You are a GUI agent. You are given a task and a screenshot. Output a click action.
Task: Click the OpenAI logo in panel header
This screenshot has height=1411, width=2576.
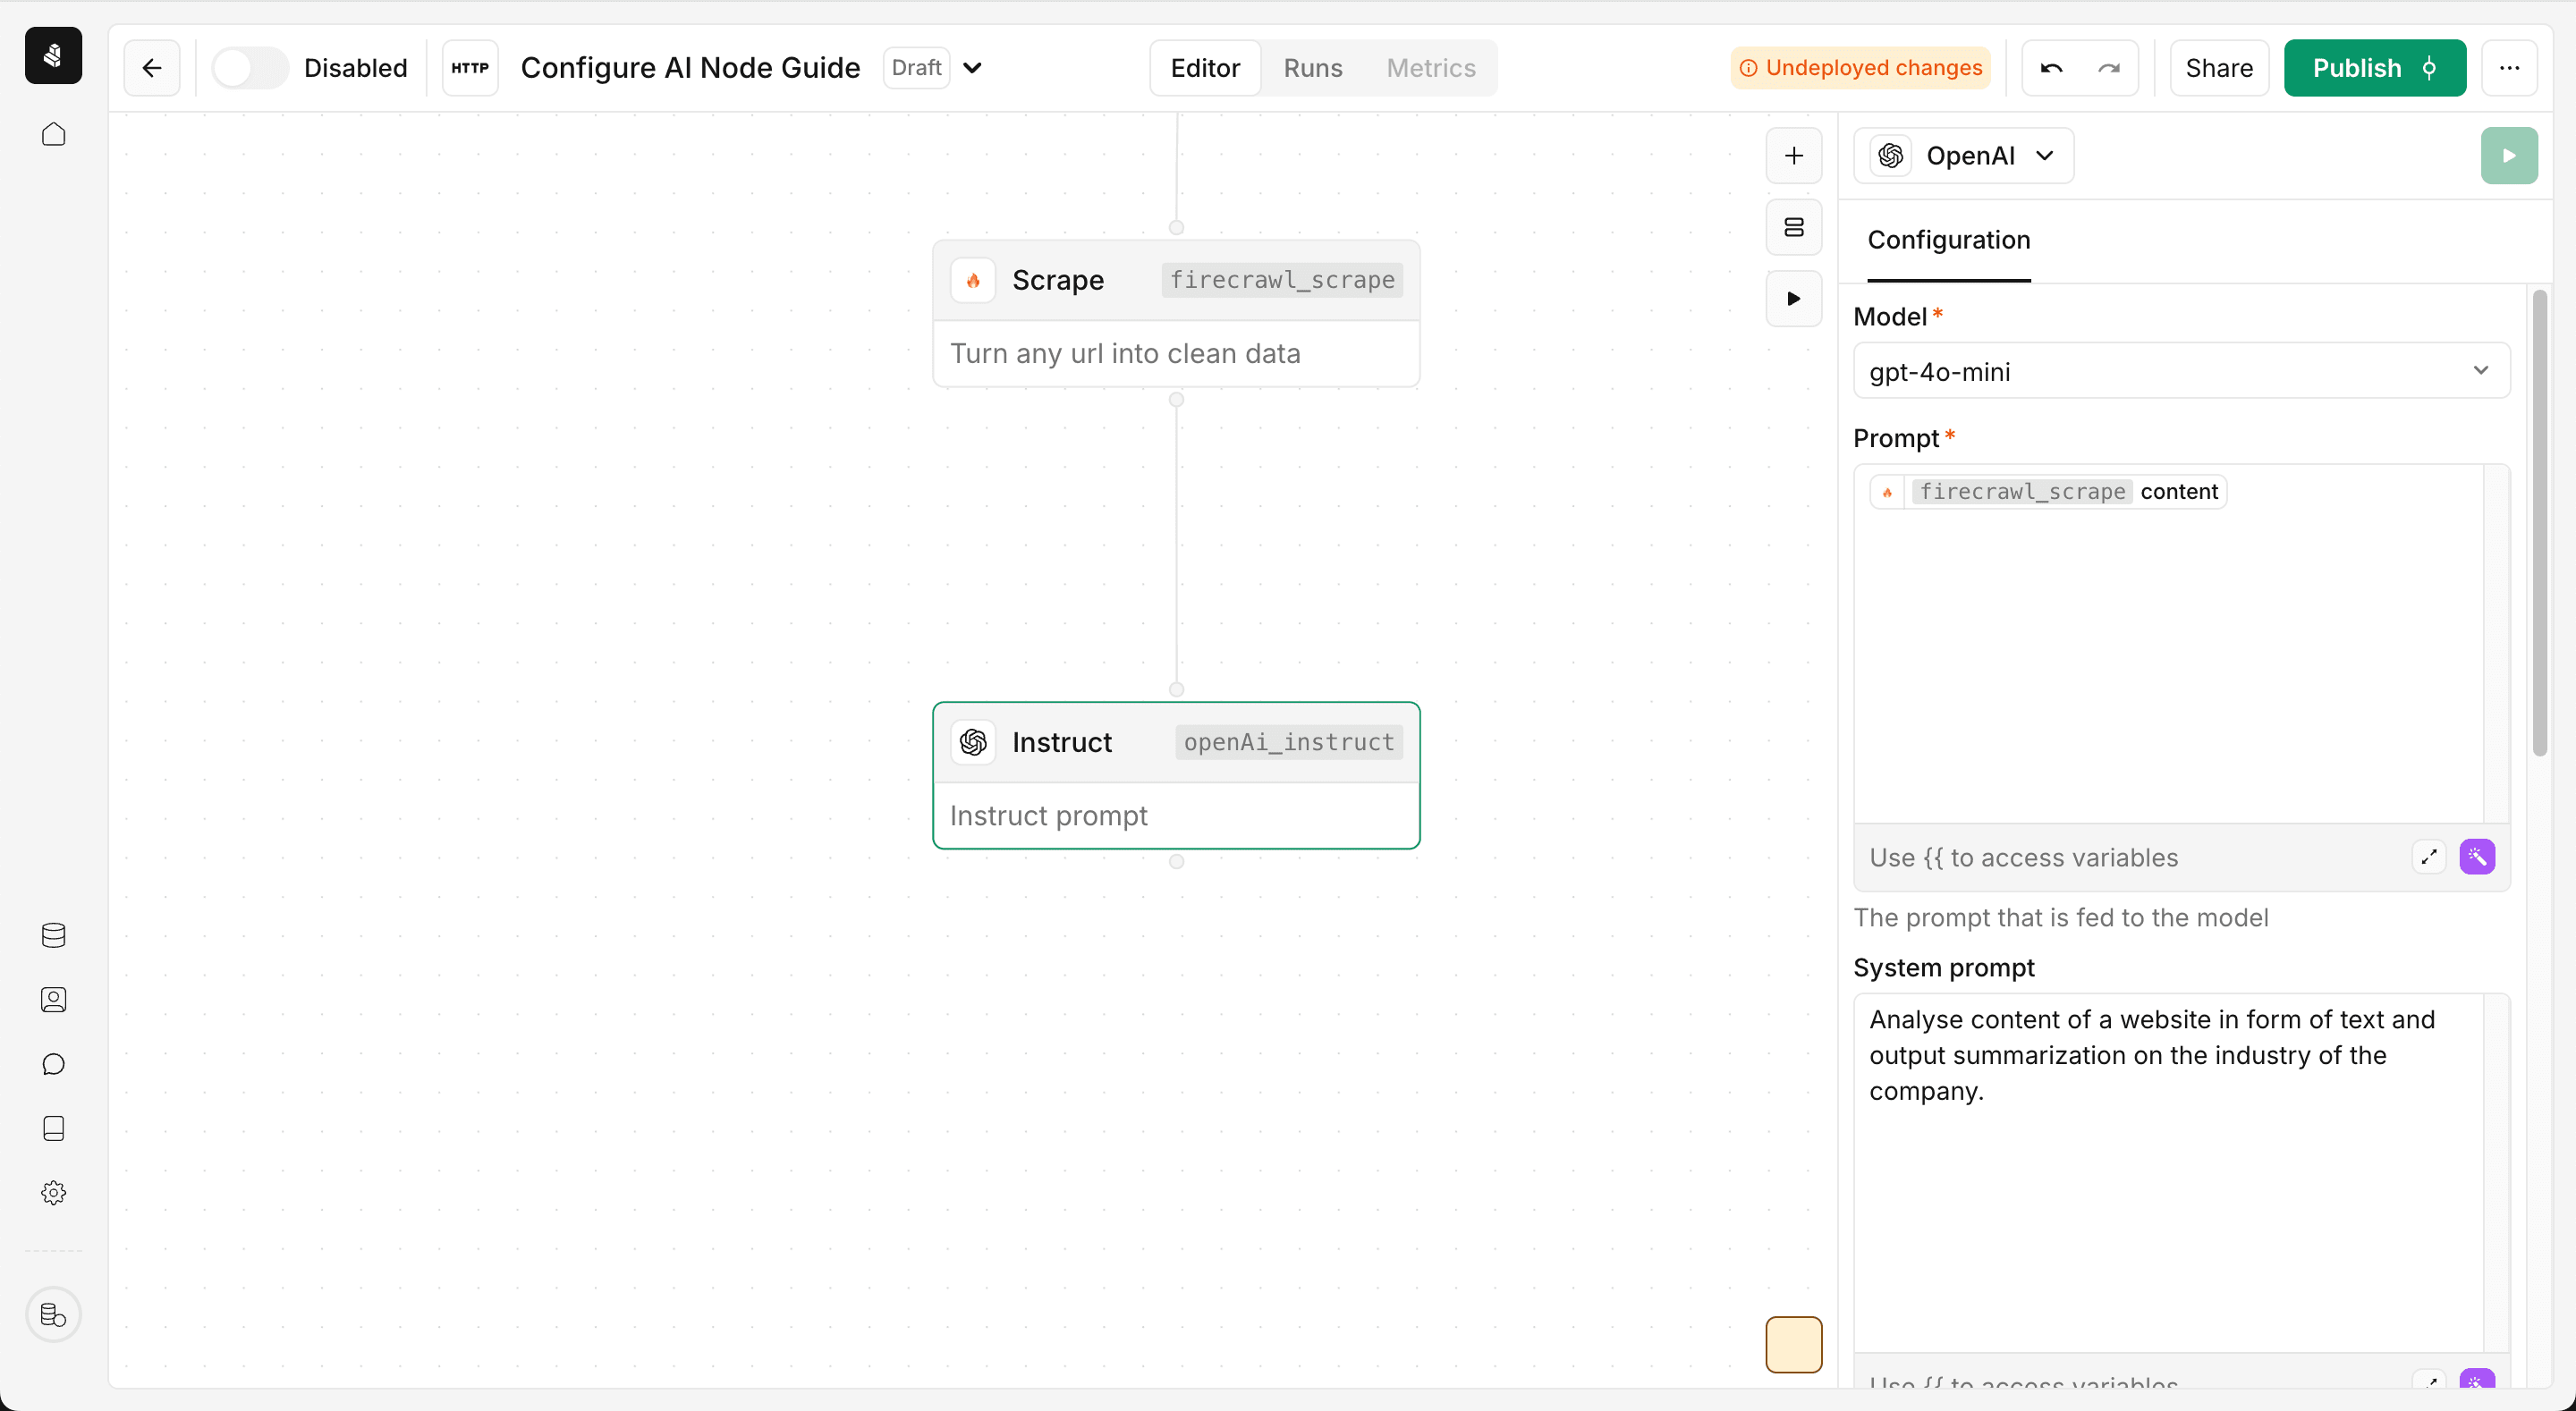(x=1891, y=156)
